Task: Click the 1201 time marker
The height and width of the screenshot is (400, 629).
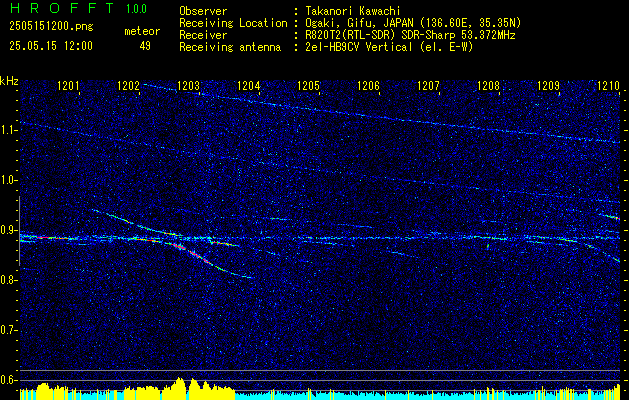Action: (x=69, y=86)
